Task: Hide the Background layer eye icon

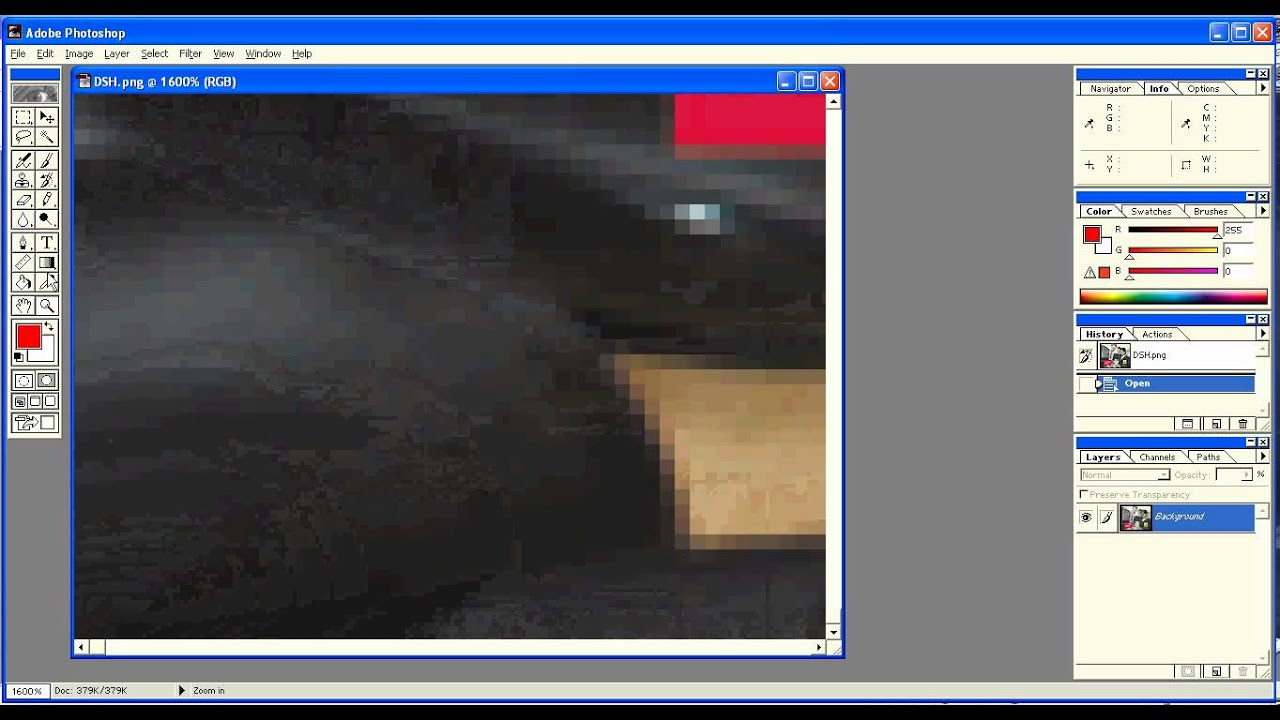Action: pos(1086,517)
